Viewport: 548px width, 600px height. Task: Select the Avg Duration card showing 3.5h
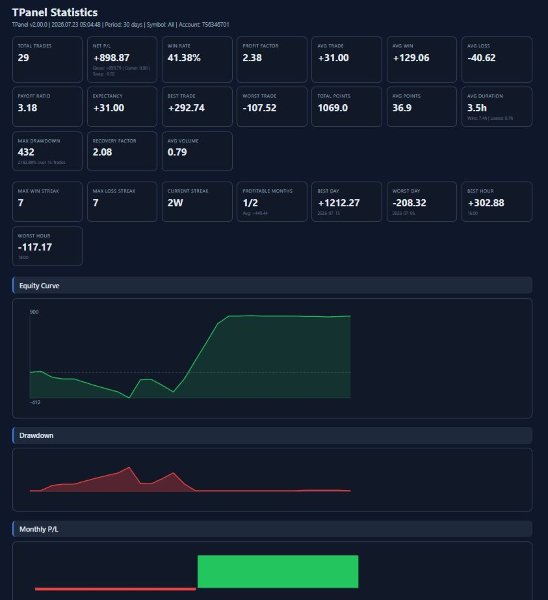click(497, 106)
